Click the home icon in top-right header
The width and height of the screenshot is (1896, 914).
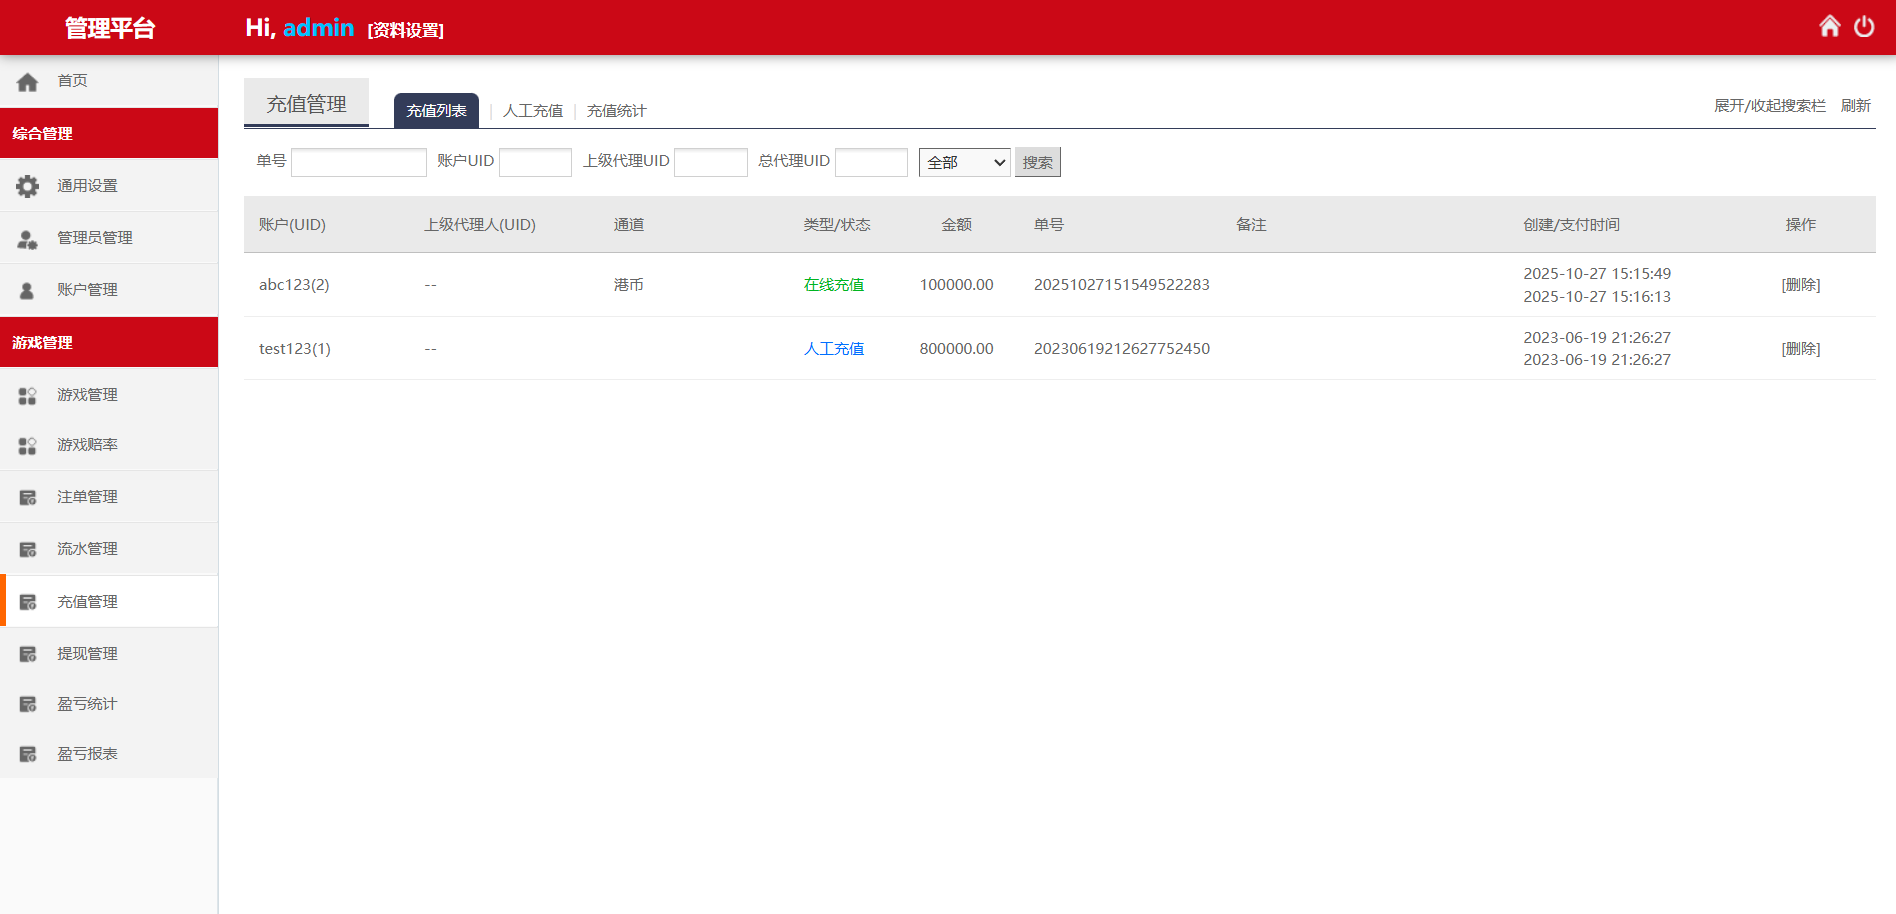point(1829,26)
